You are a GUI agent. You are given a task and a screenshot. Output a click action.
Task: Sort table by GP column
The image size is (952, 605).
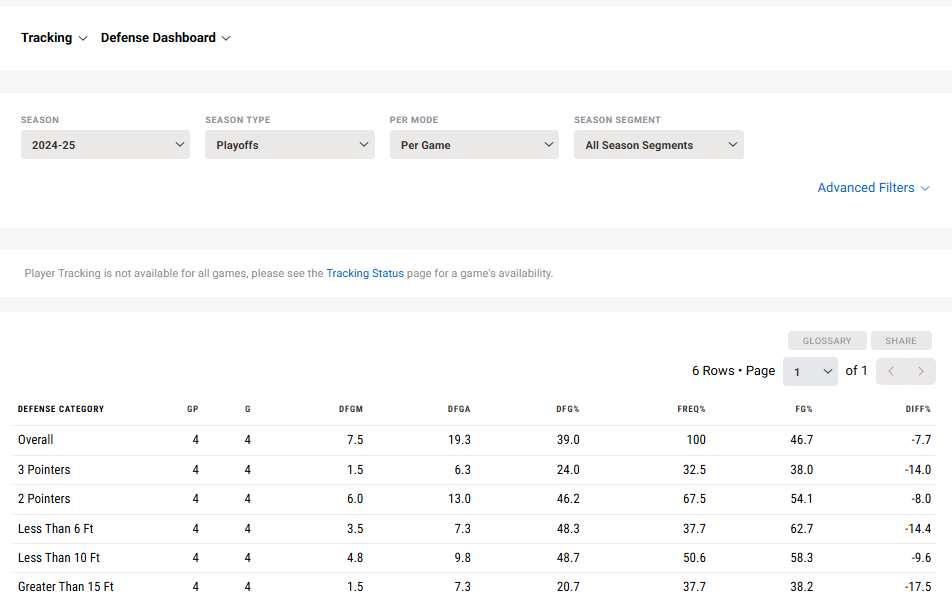193,409
